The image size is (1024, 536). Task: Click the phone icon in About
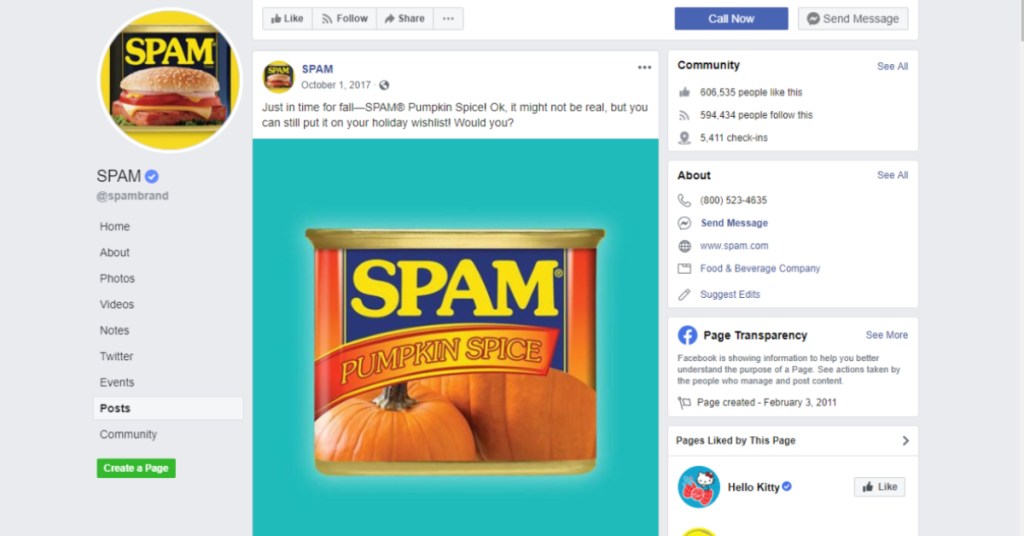point(684,200)
